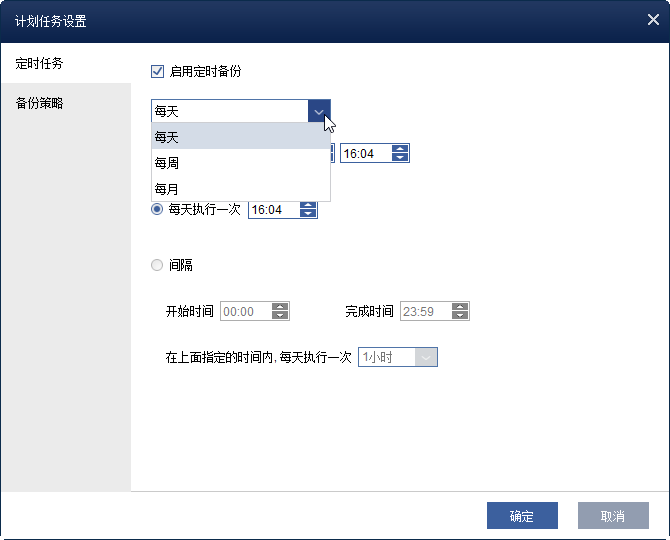This screenshot has height=540, width=670.
Task: Open the 1小时 interval dropdown
Action: click(x=426, y=357)
